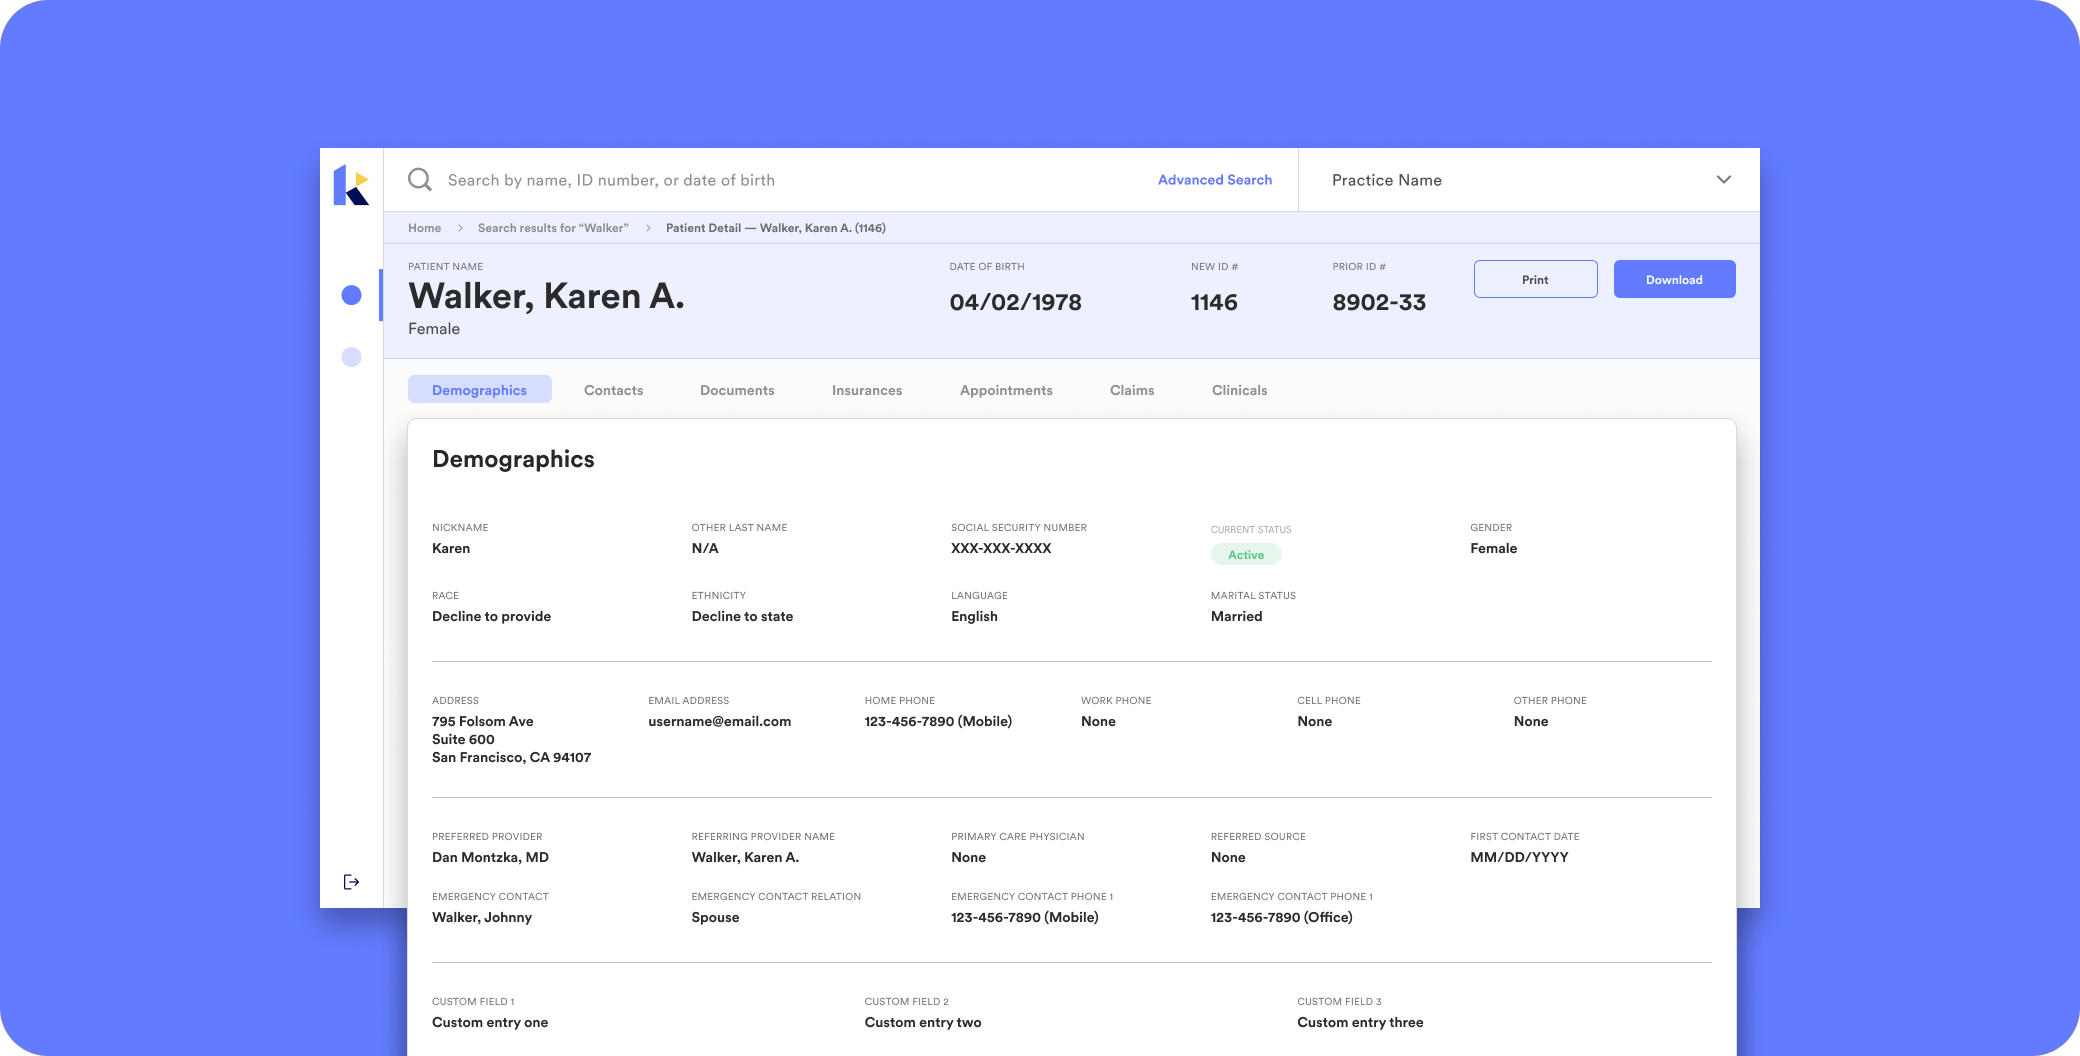The image size is (2080, 1056).
Task: Click the Download button
Action: click(1674, 279)
